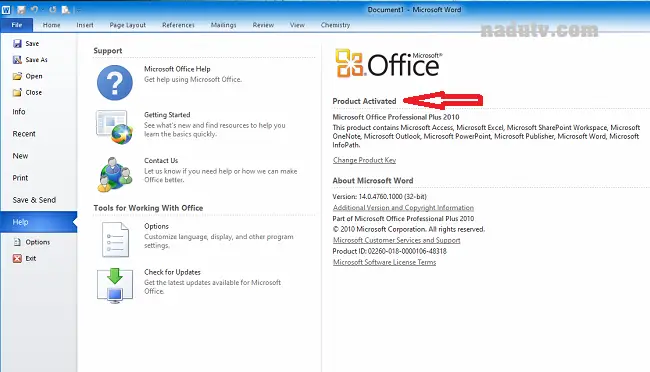Click the Getting Started globe icon
This screenshot has height=372, width=650.
click(x=115, y=127)
